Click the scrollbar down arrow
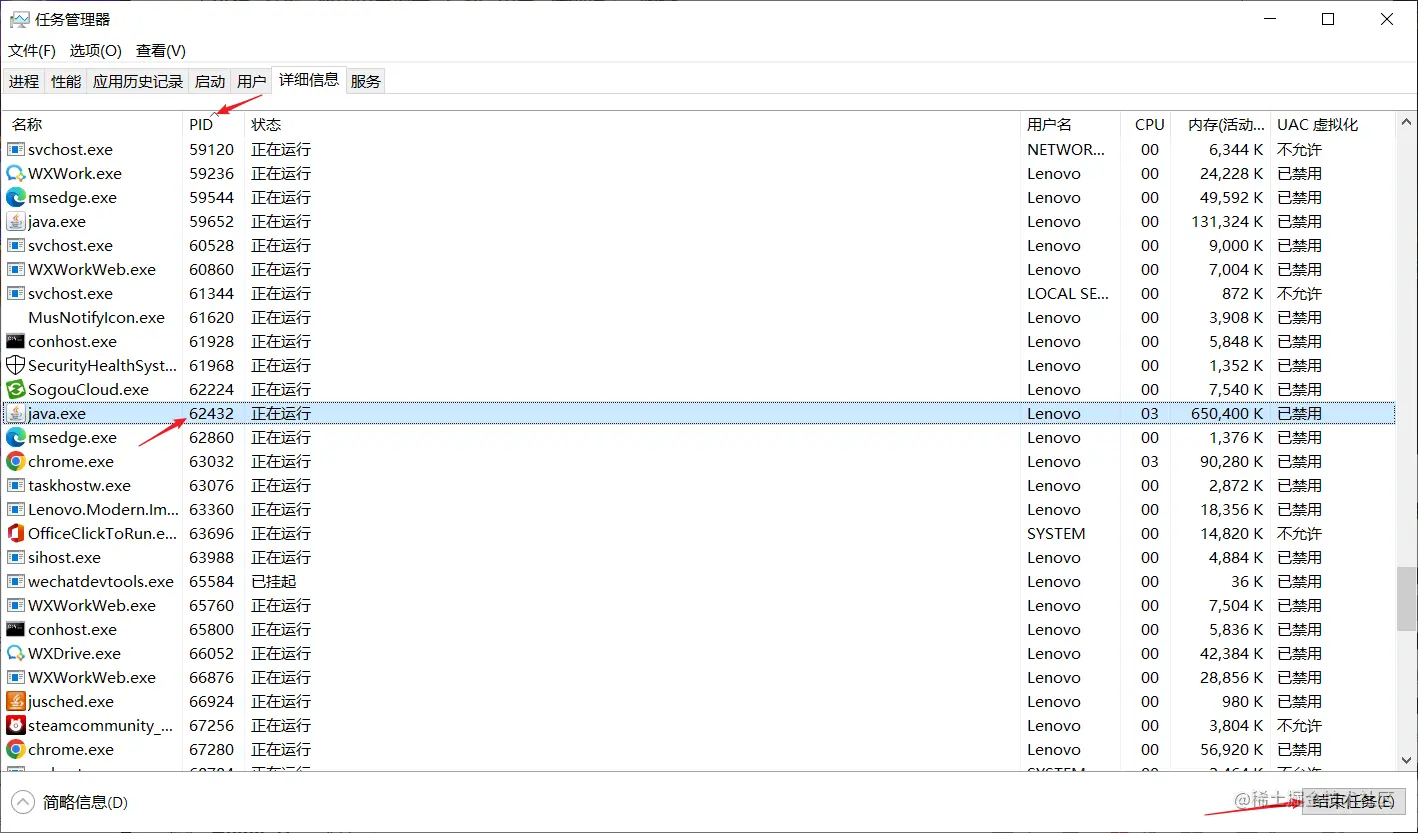Image resolution: width=1418 pixels, height=833 pixels. click(x=1407, y=762)
